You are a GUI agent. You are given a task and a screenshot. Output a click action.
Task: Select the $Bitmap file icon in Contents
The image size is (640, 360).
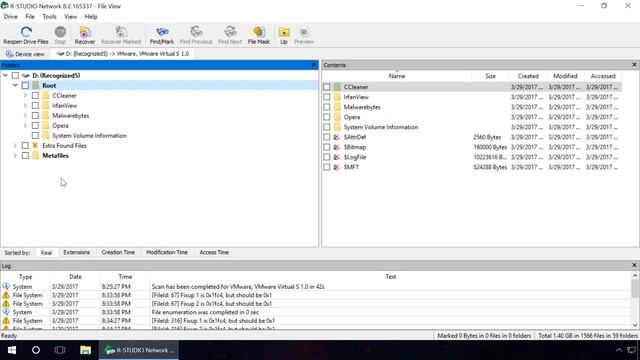click(x=337, y=147)
